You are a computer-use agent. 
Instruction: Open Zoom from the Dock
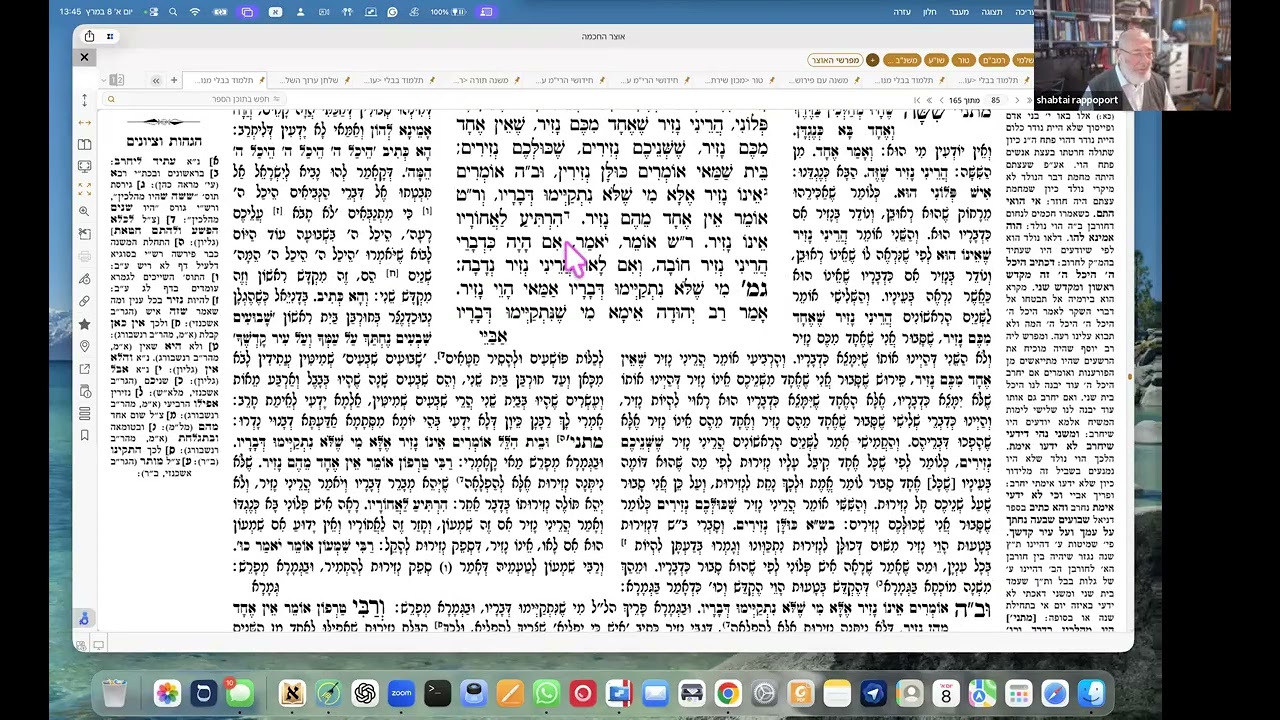coord(401,692)
